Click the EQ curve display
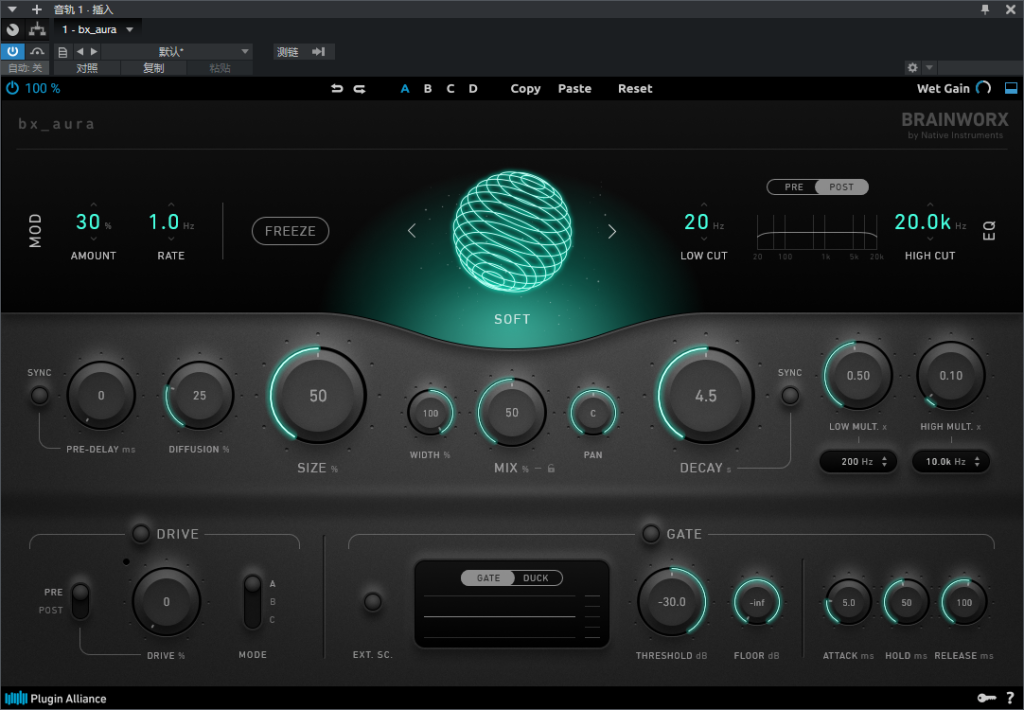This screenshot has height=710, width=1024. pyautogui.click(x=817, y=232)
